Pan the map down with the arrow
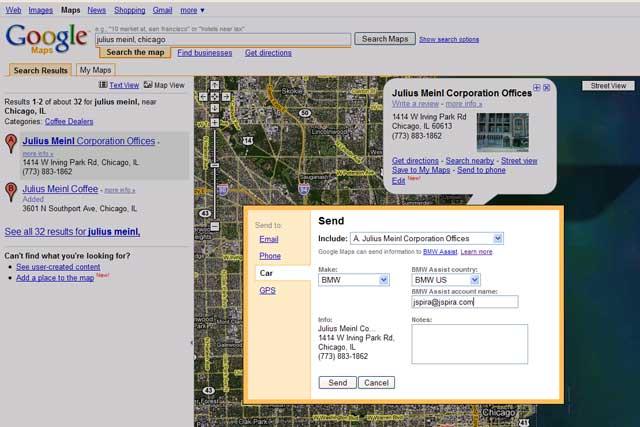This screenshot has width=640, height=427. pos(215,108)
